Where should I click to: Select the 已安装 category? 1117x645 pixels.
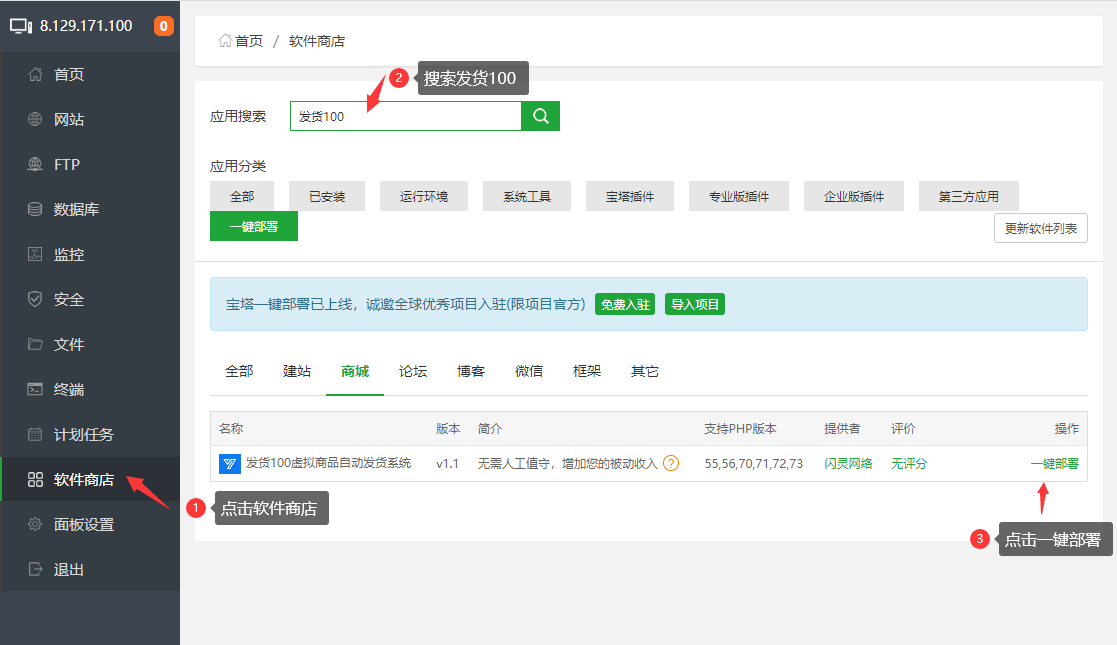point(327,196)
